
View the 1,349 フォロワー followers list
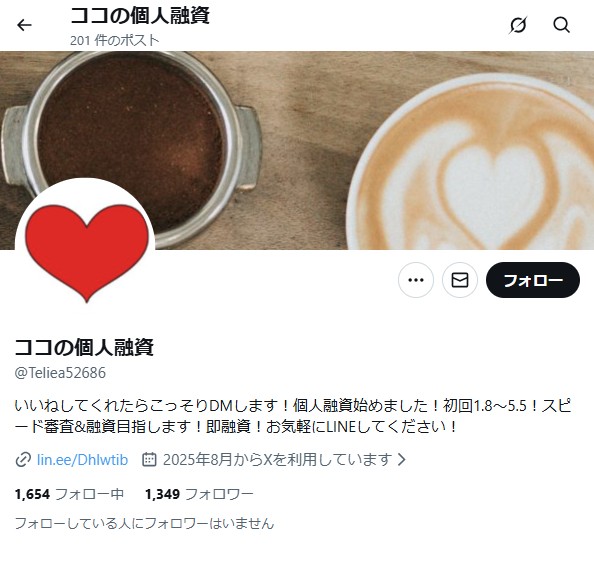point(199,494)
